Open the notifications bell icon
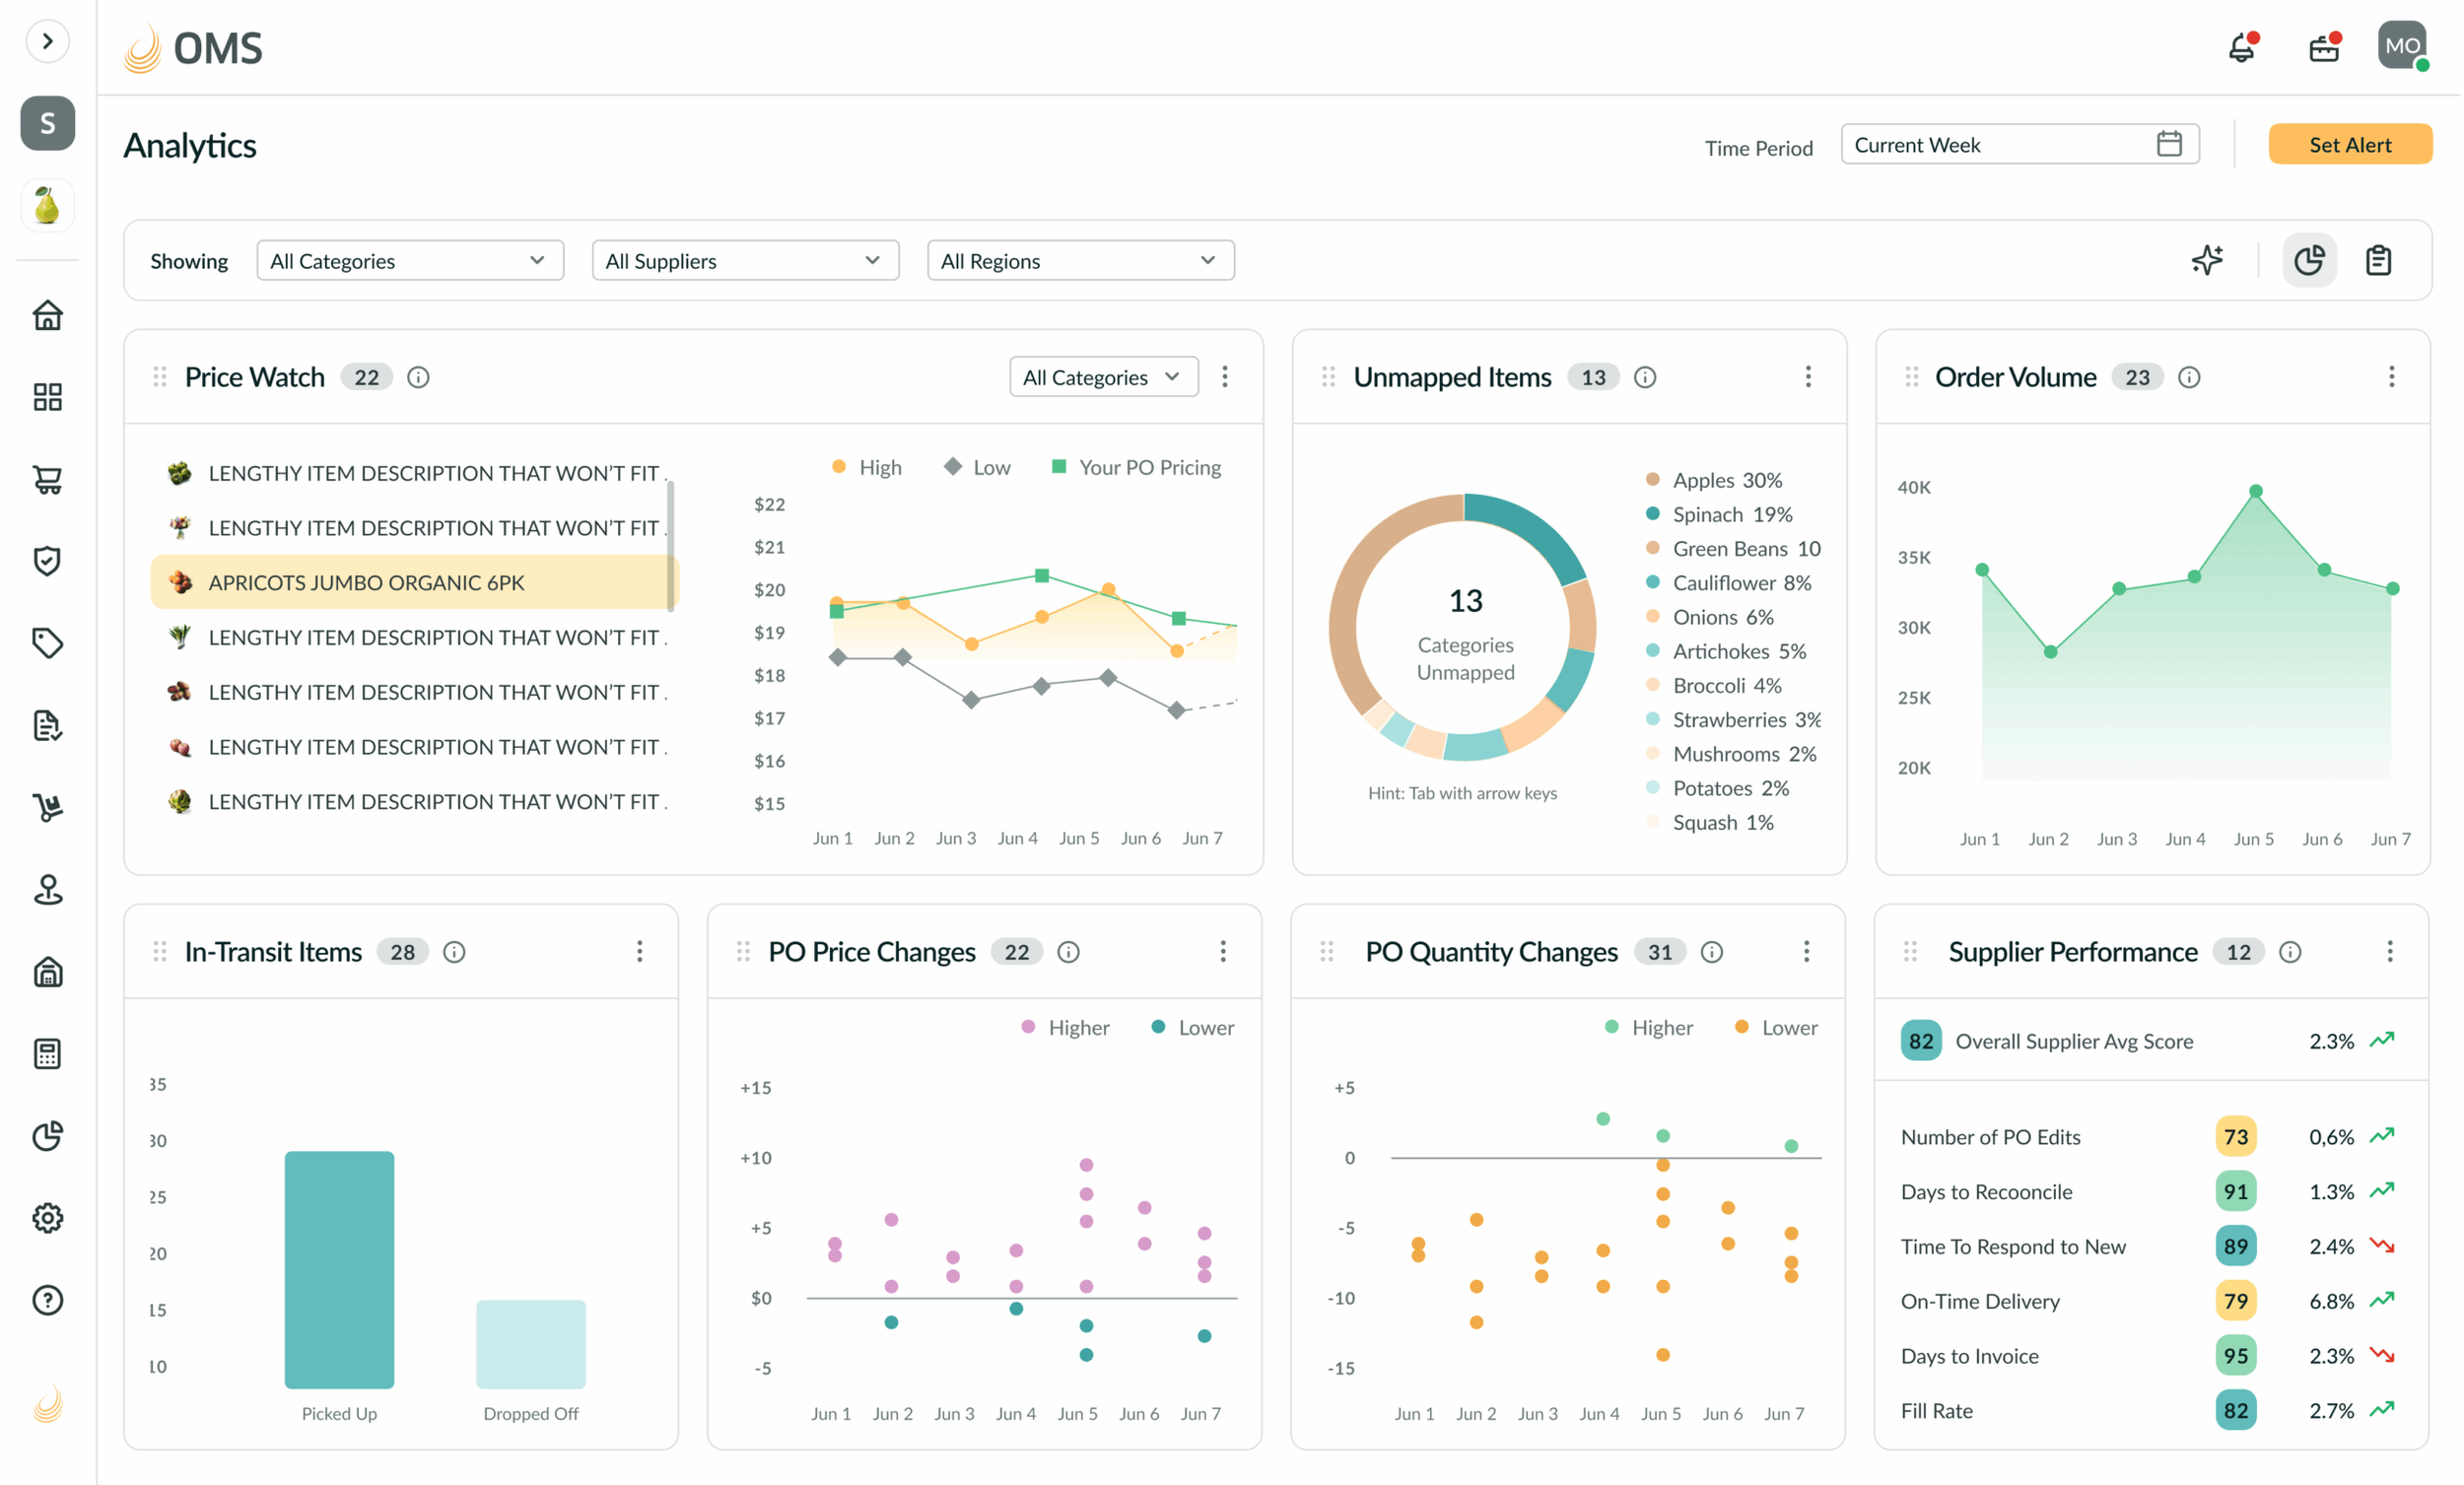This screenshot has width=2464, height=1485. tap(2243, 47)
